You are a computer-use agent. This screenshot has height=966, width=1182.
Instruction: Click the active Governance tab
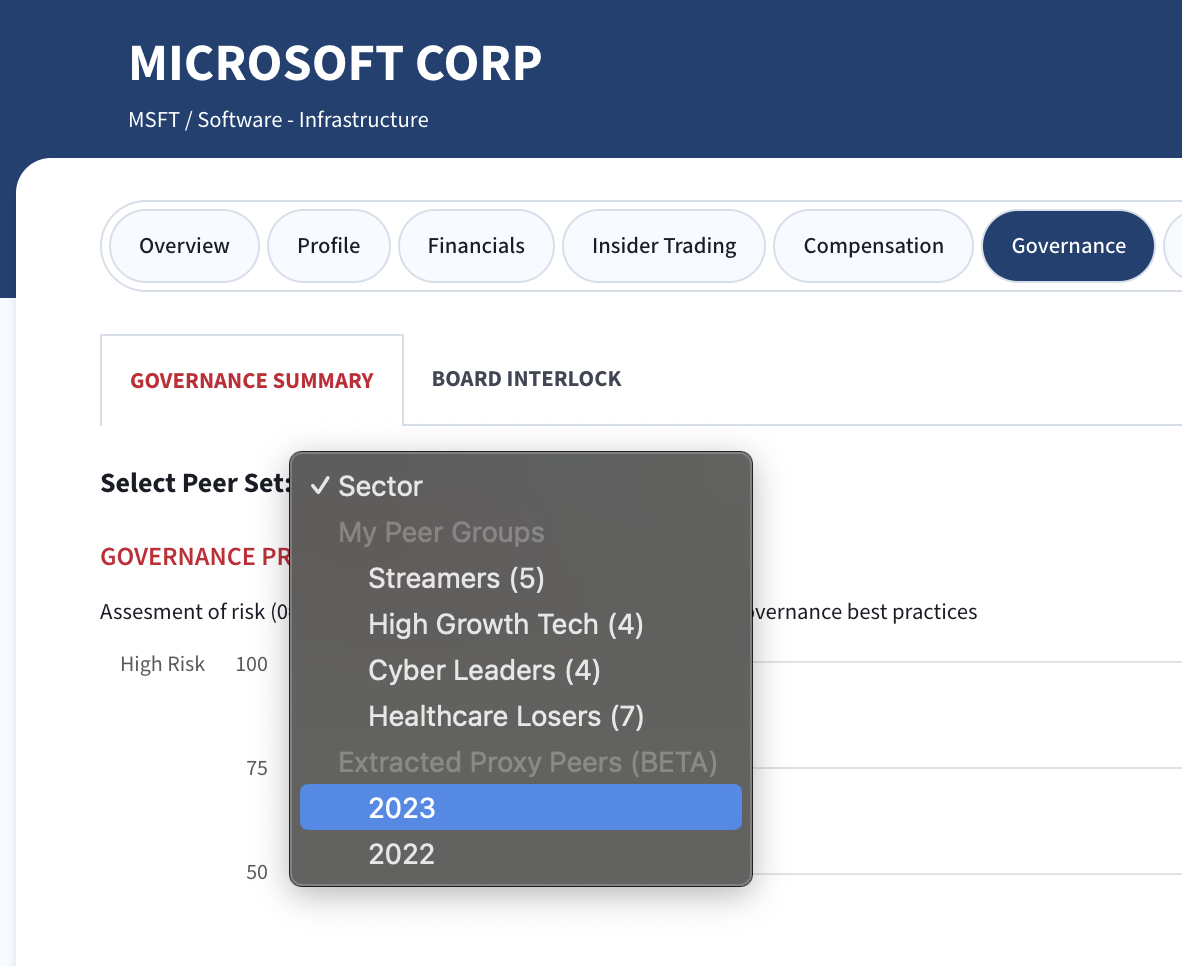point(1068,246)
